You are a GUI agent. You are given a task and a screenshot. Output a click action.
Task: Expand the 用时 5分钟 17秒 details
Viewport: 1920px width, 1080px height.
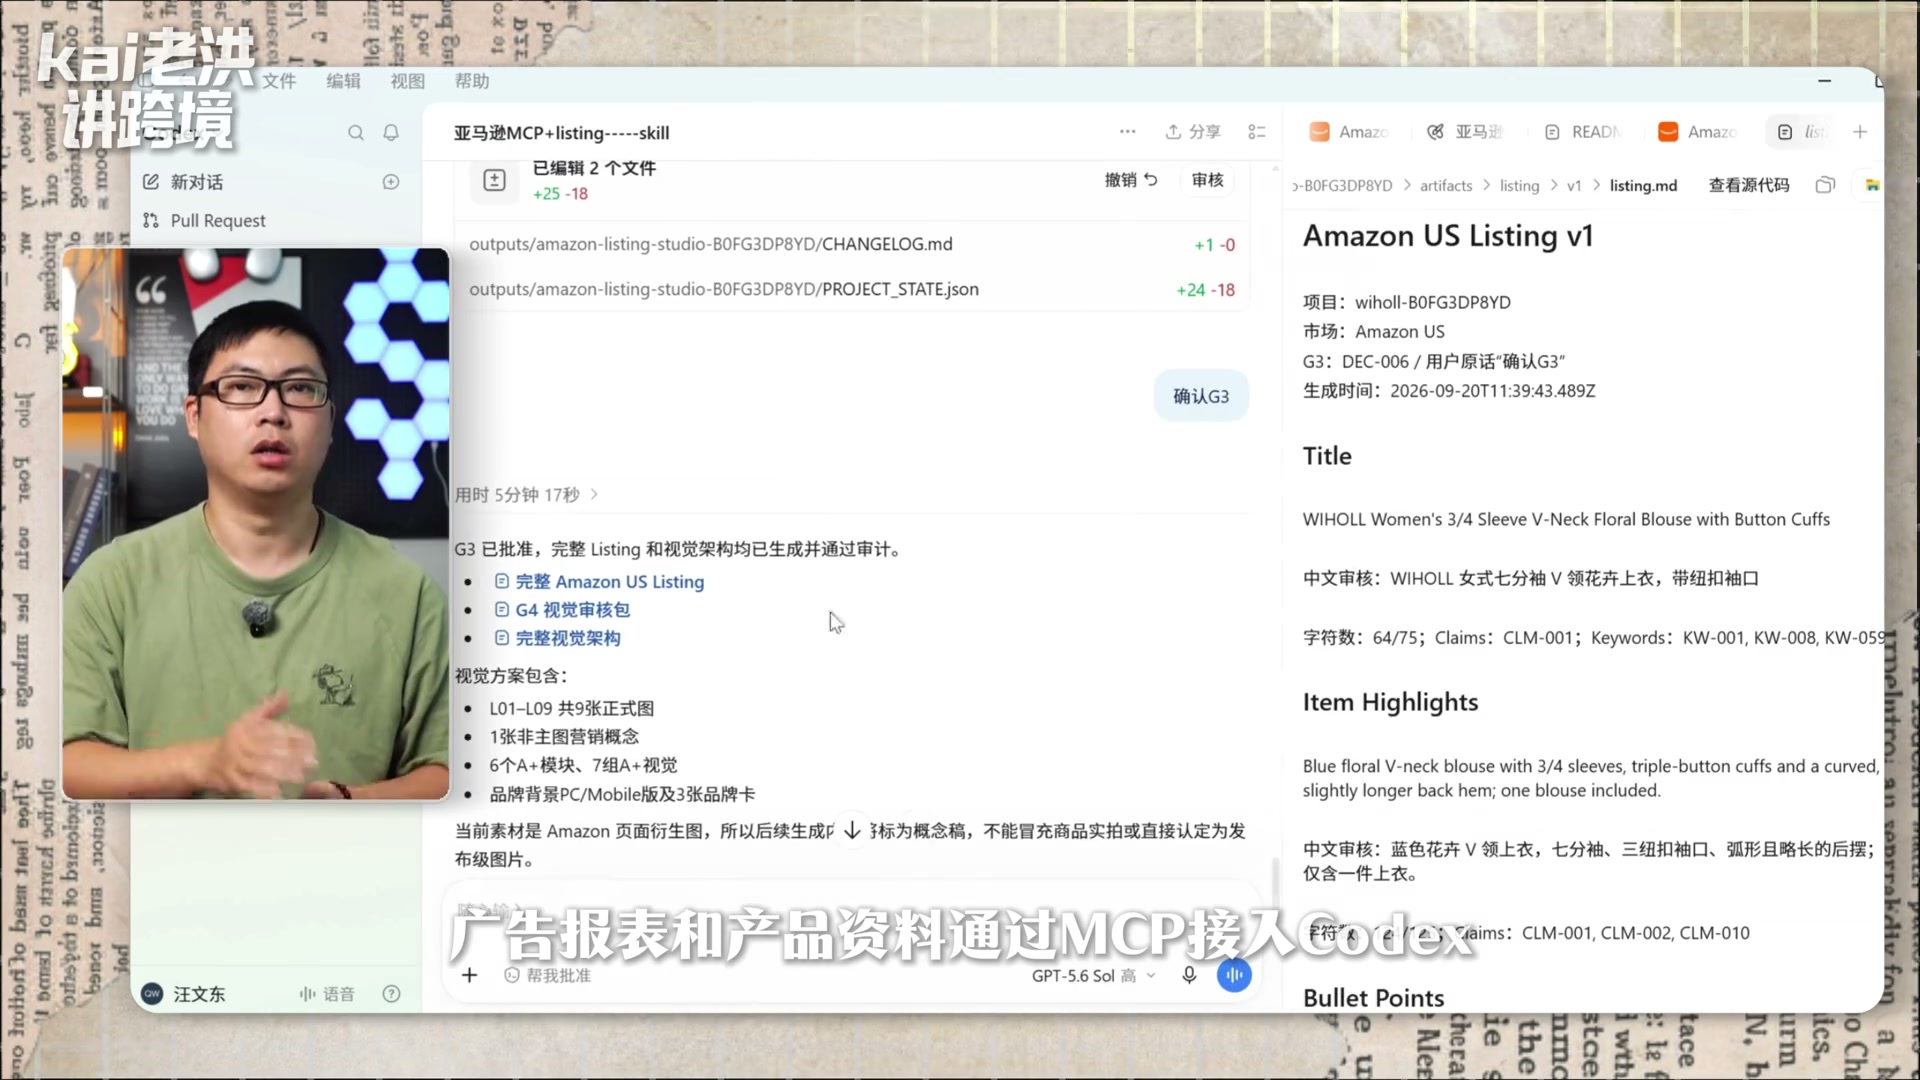[527, 495]
